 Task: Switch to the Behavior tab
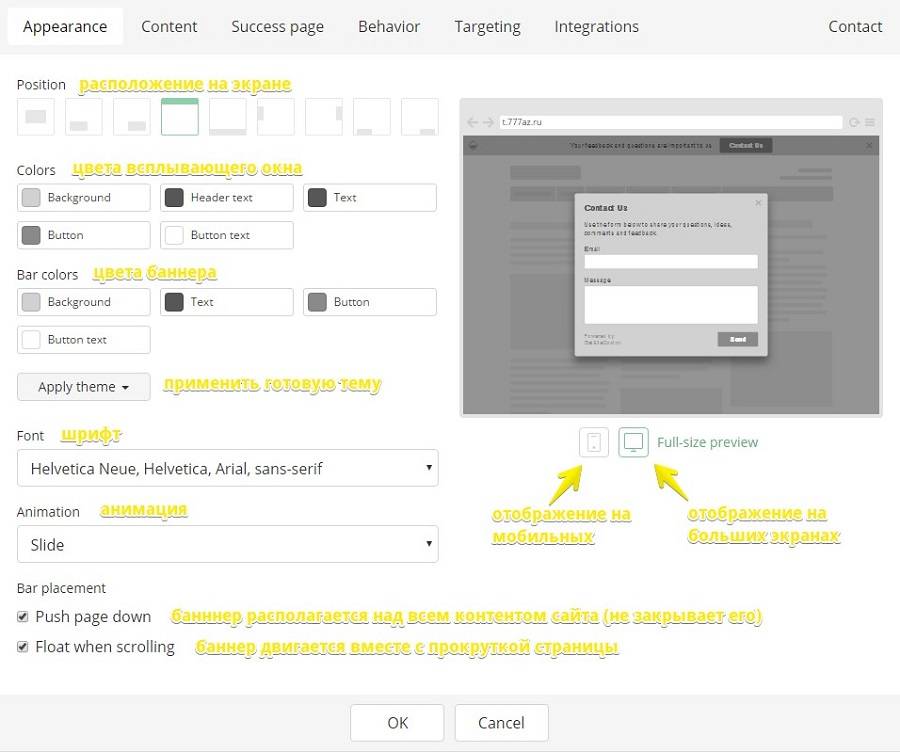click(389, 26)
